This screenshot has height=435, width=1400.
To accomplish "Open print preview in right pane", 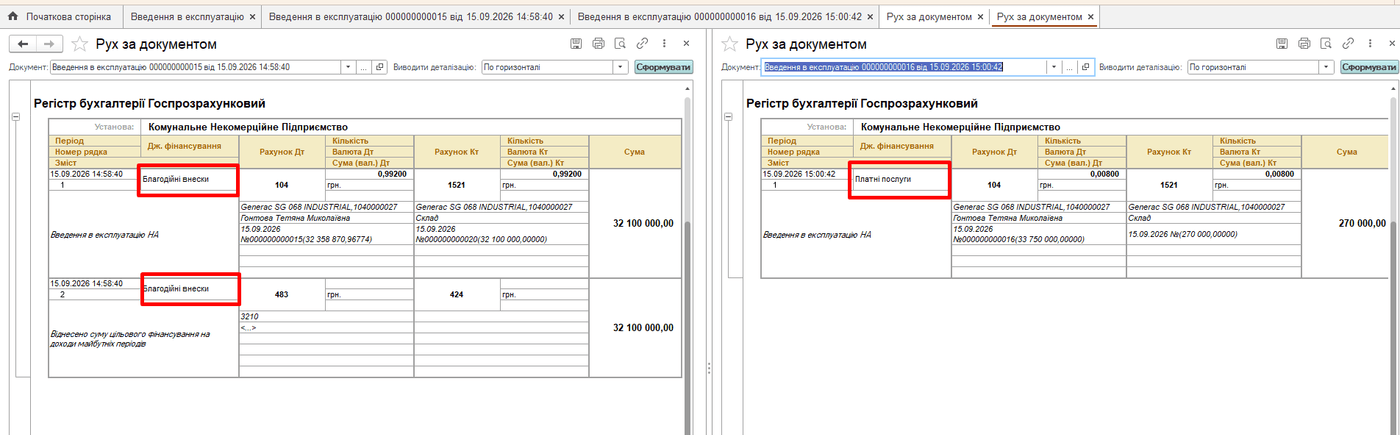I will [x=1327, y=44].
